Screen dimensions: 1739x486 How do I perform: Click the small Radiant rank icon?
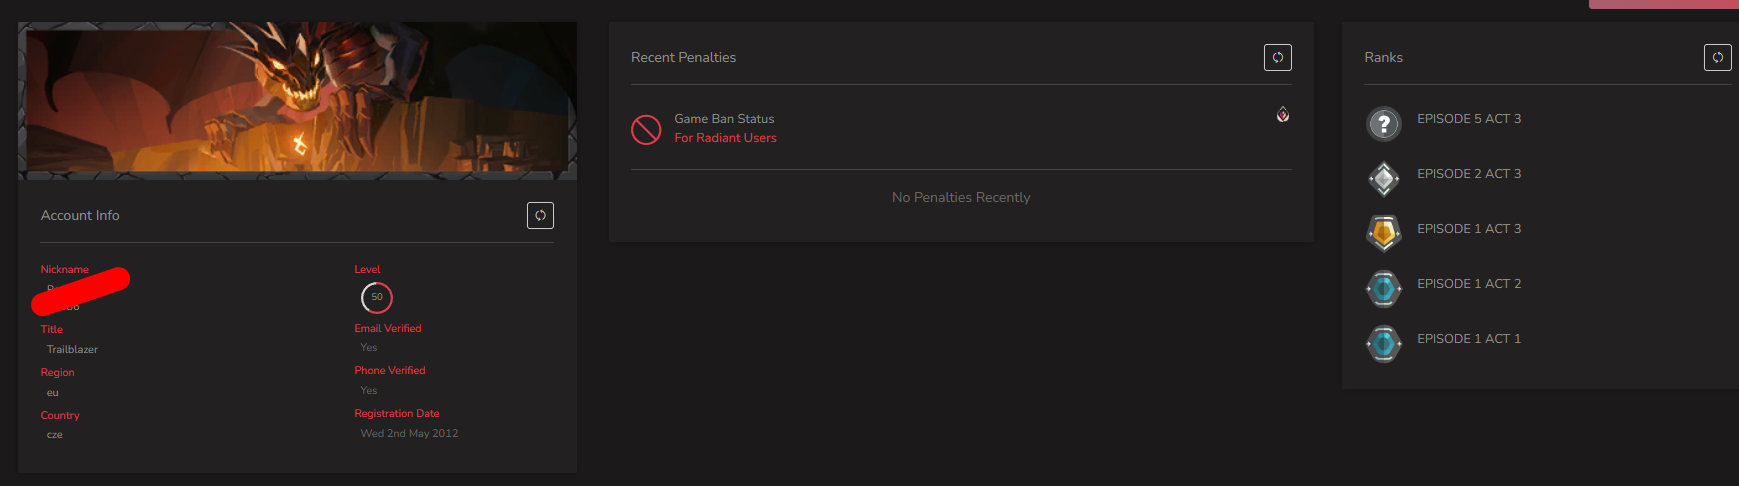coord(1282,115)
